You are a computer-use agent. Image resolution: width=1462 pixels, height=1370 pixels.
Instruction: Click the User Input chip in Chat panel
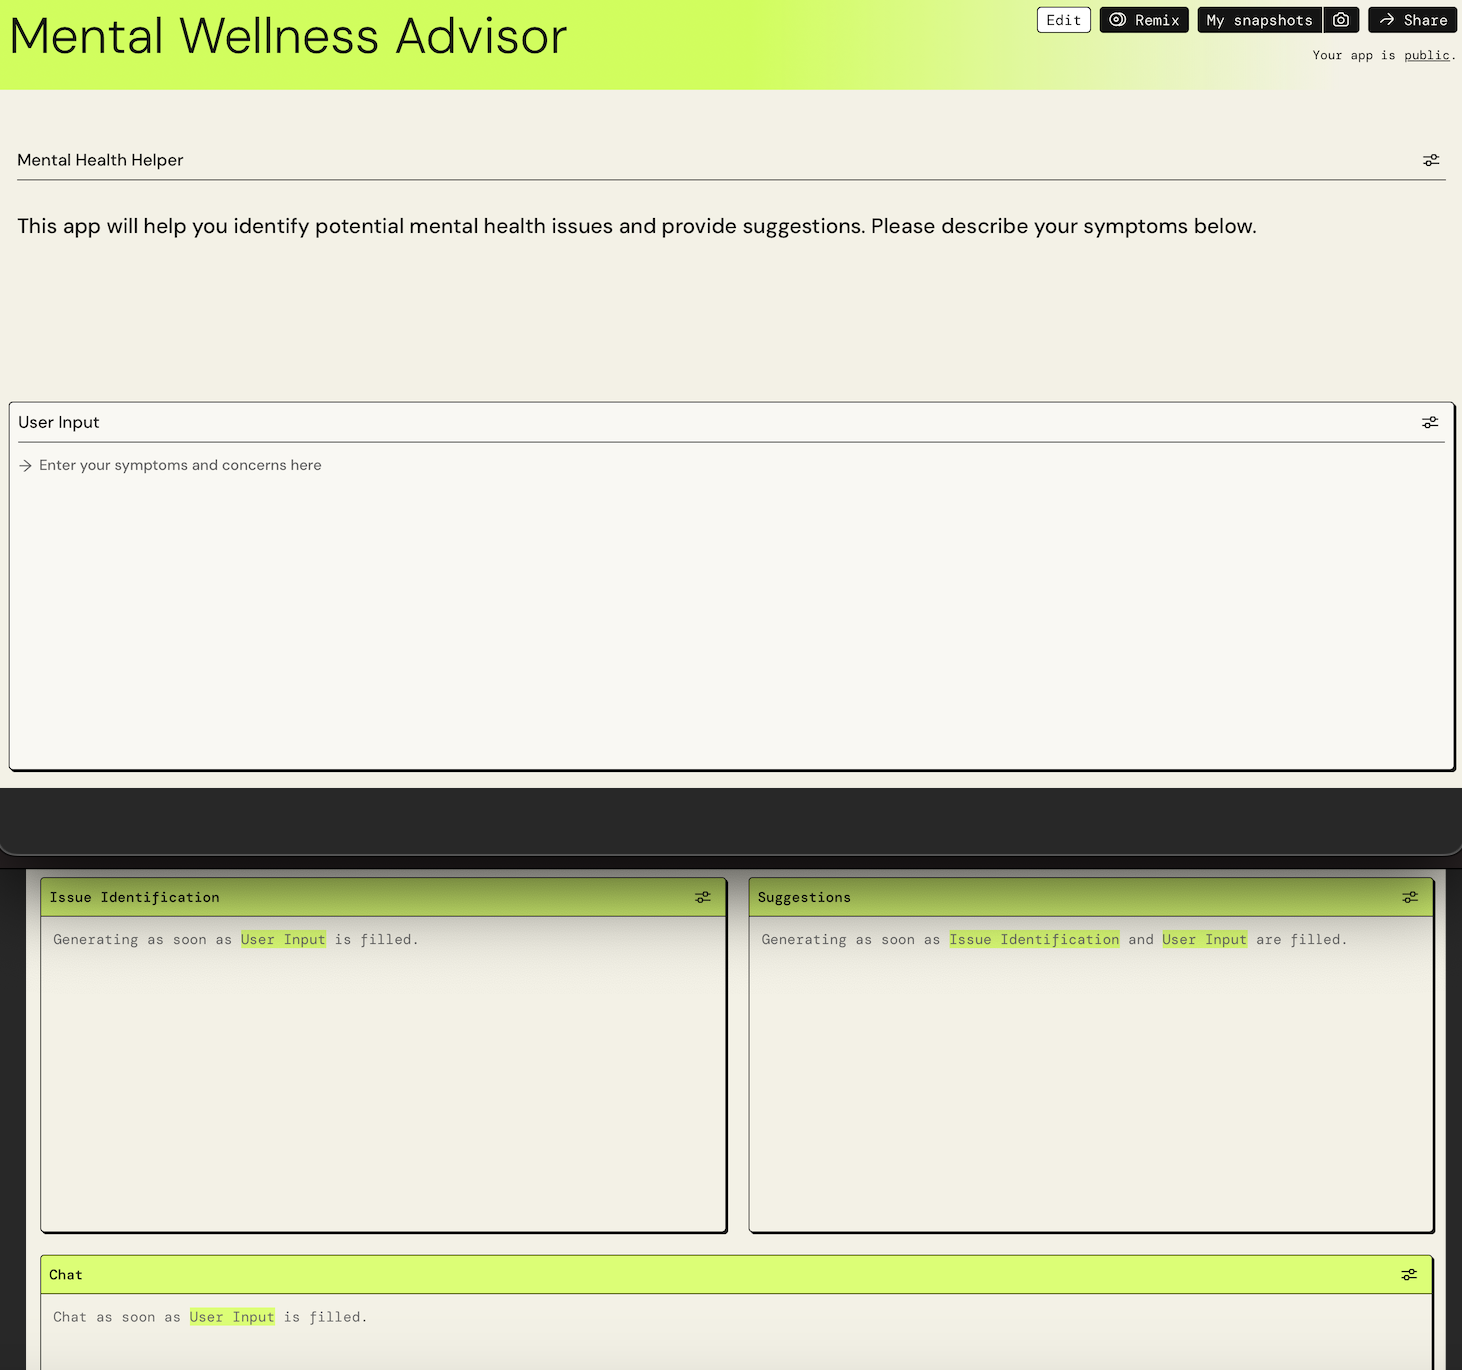coord(232,1317)
